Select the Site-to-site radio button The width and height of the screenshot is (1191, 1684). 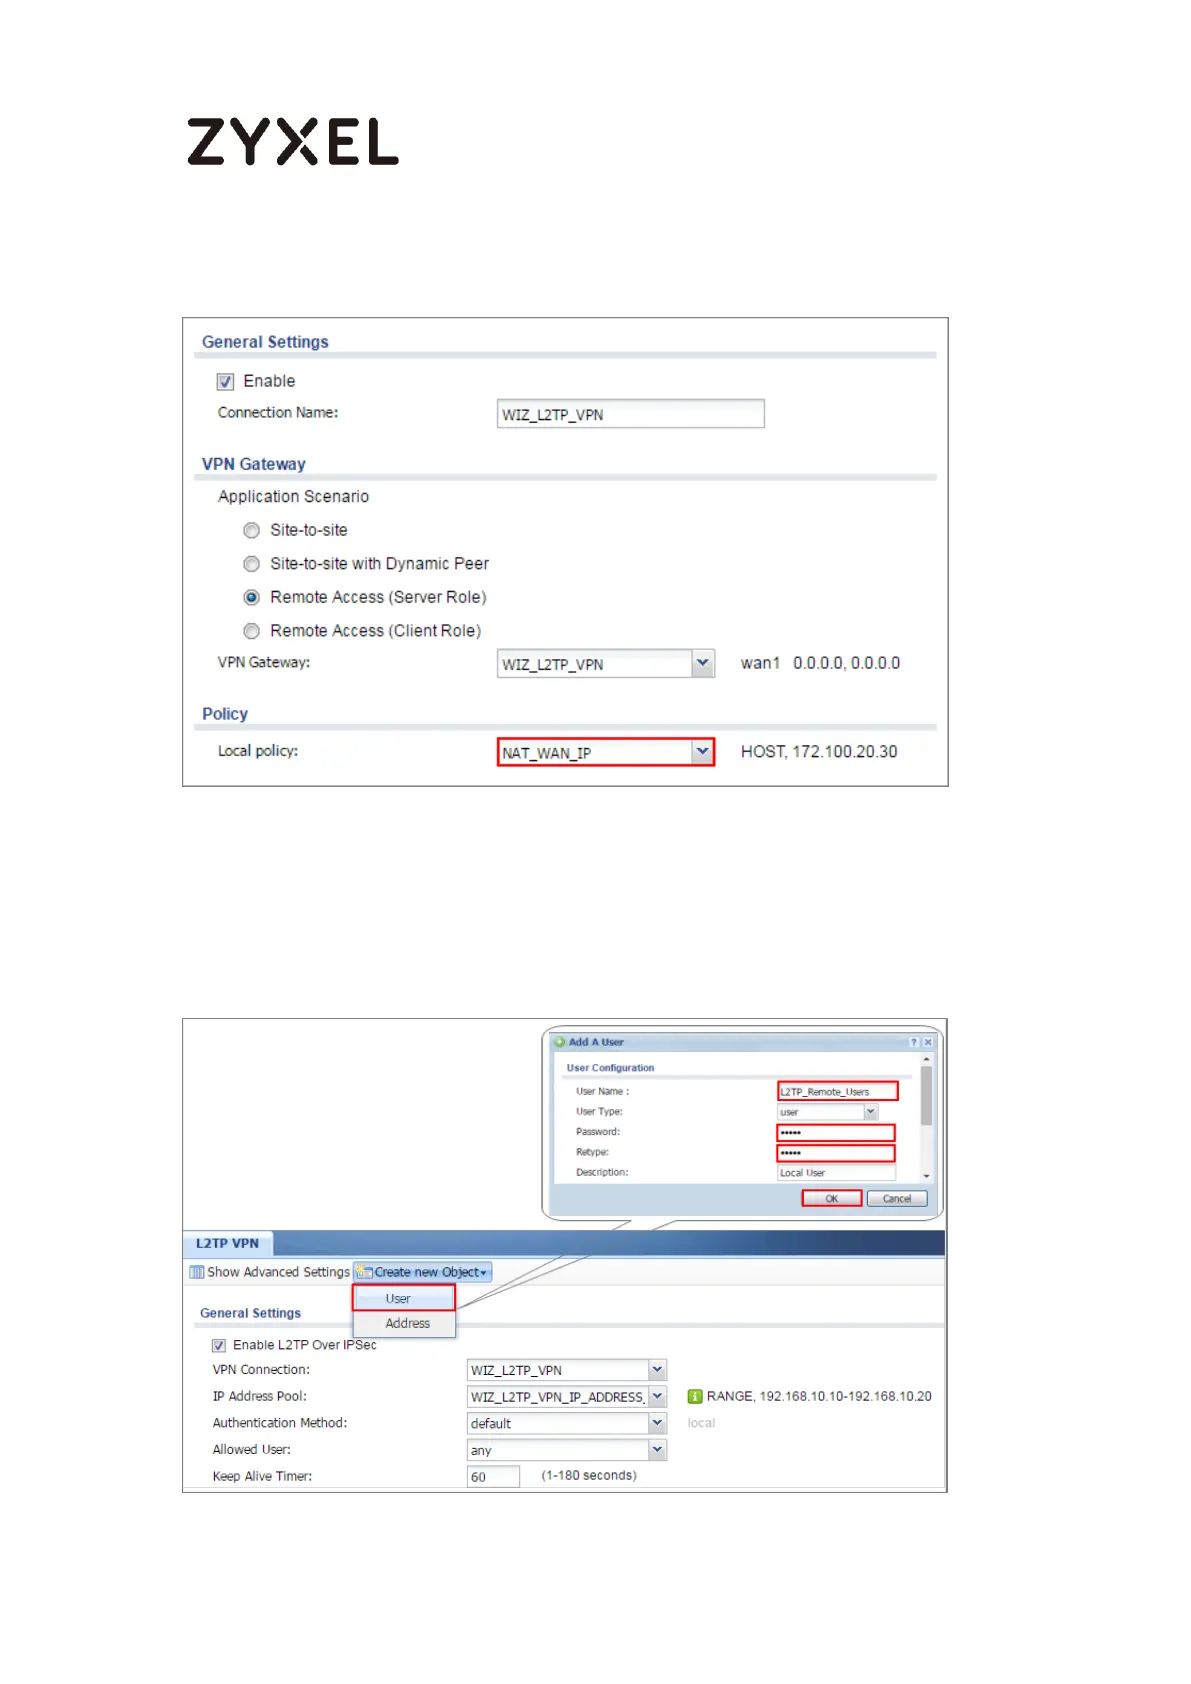pos(251,531)
